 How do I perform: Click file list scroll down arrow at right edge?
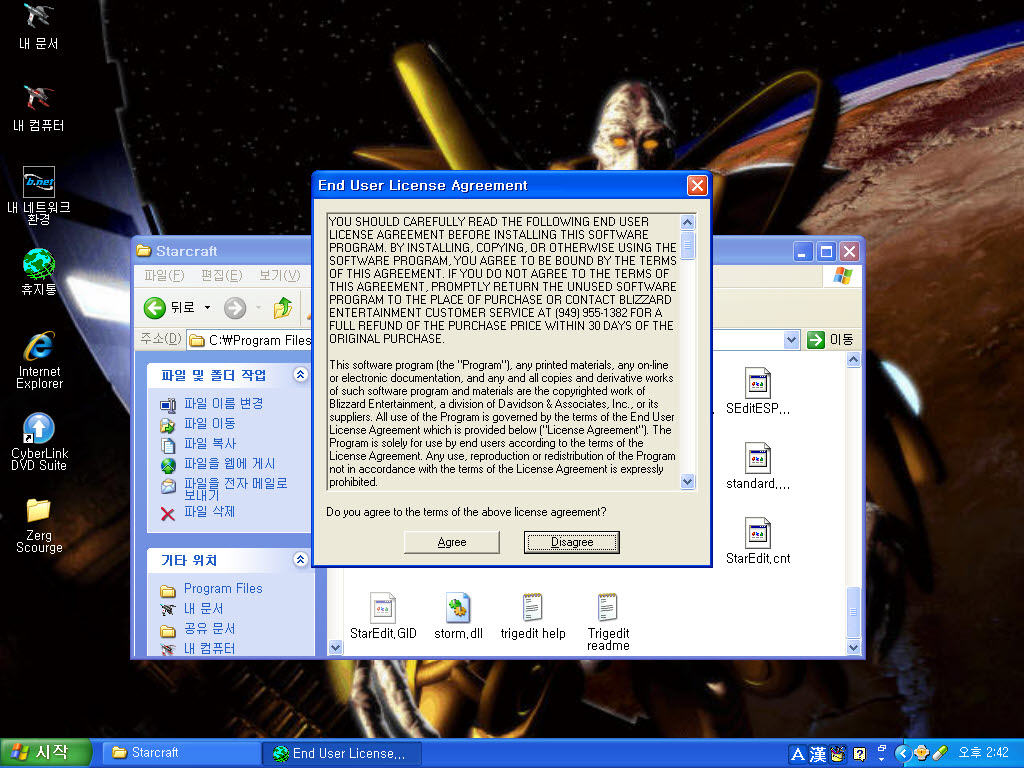point(853,647)
